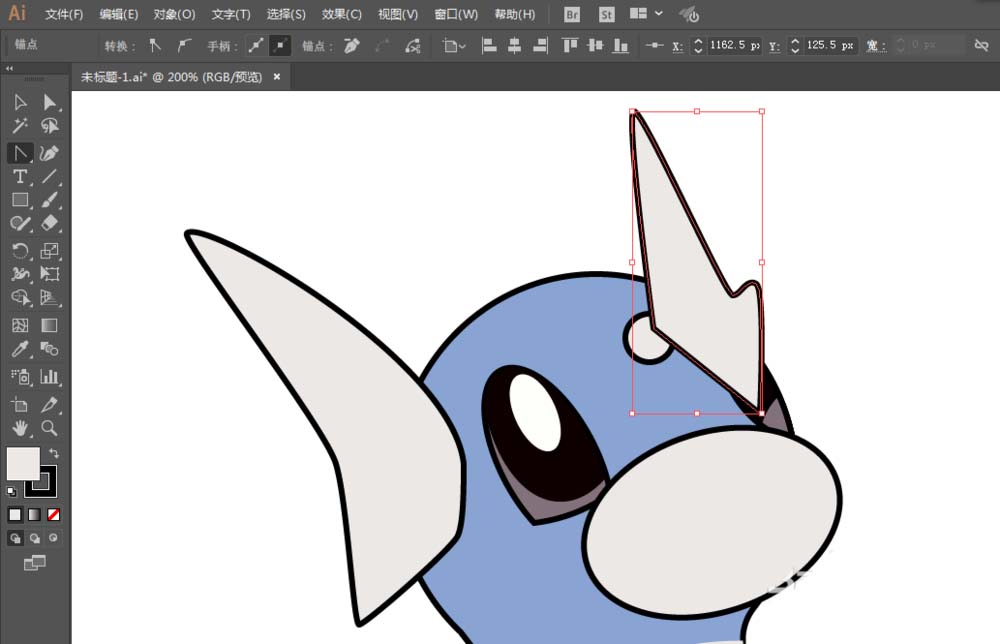This screenshot has height=644, width=1000.
Task: Choose the Paintbrush tool
Action: pyautogui.click(x=49, y=200)
